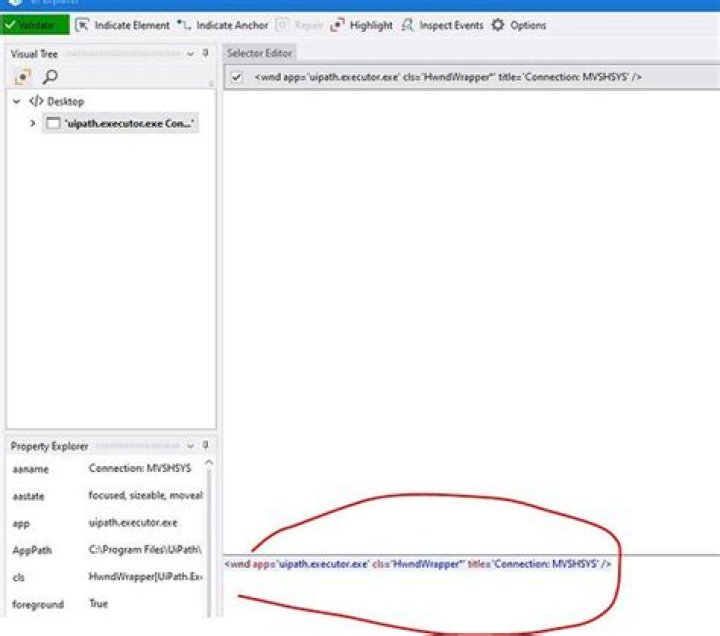
Task: Select 'uipath.executor.exe Con...' tree item
Action: coord(120,123)
